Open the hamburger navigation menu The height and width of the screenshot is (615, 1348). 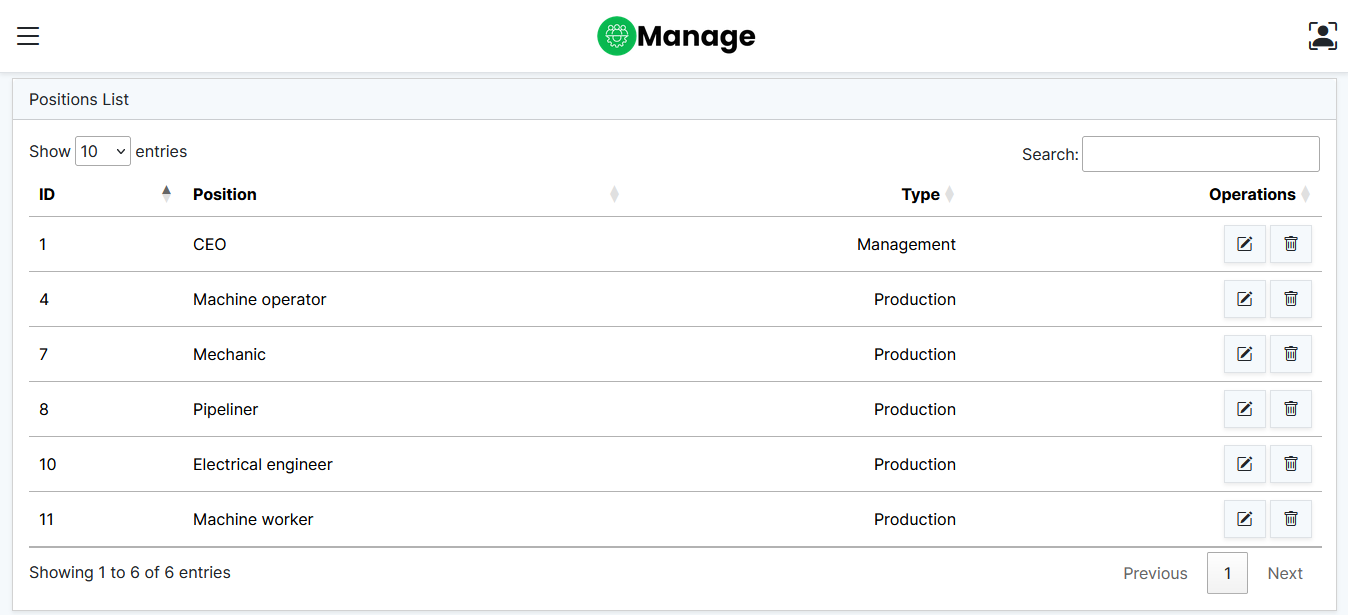pyautogui.click(x=28, y=37)
